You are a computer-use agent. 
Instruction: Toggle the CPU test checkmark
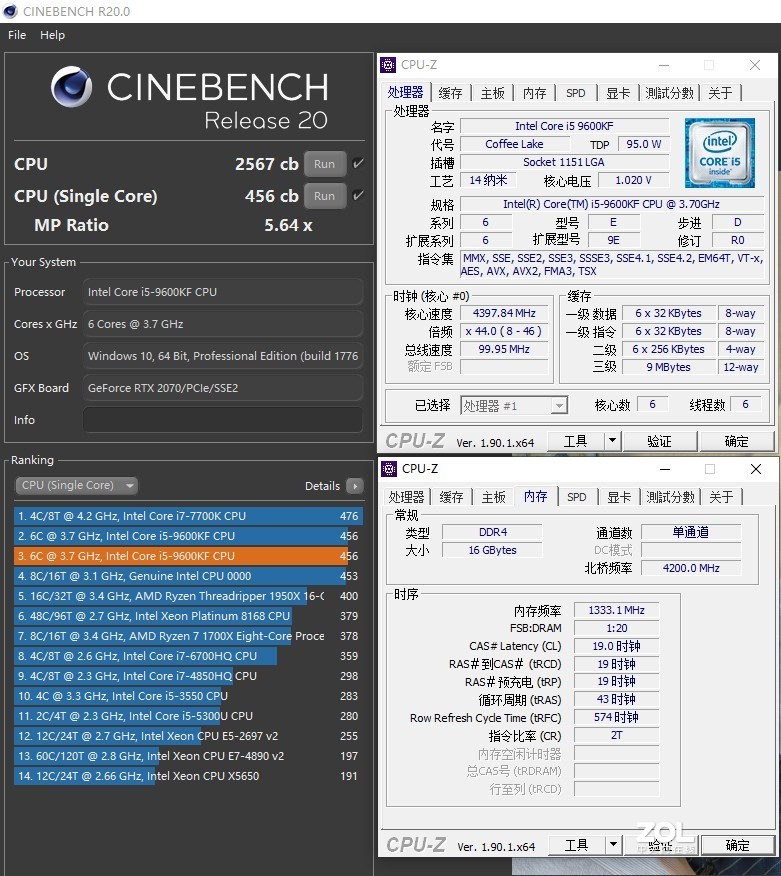(358, 164)
